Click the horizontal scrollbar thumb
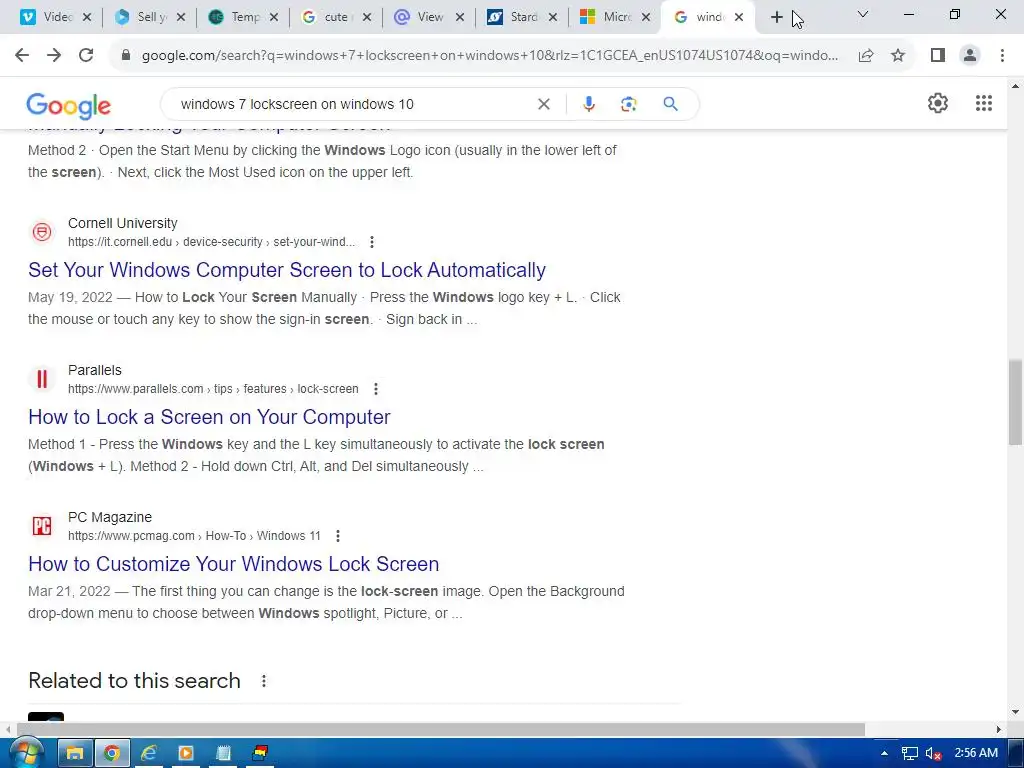 [441, 729]
